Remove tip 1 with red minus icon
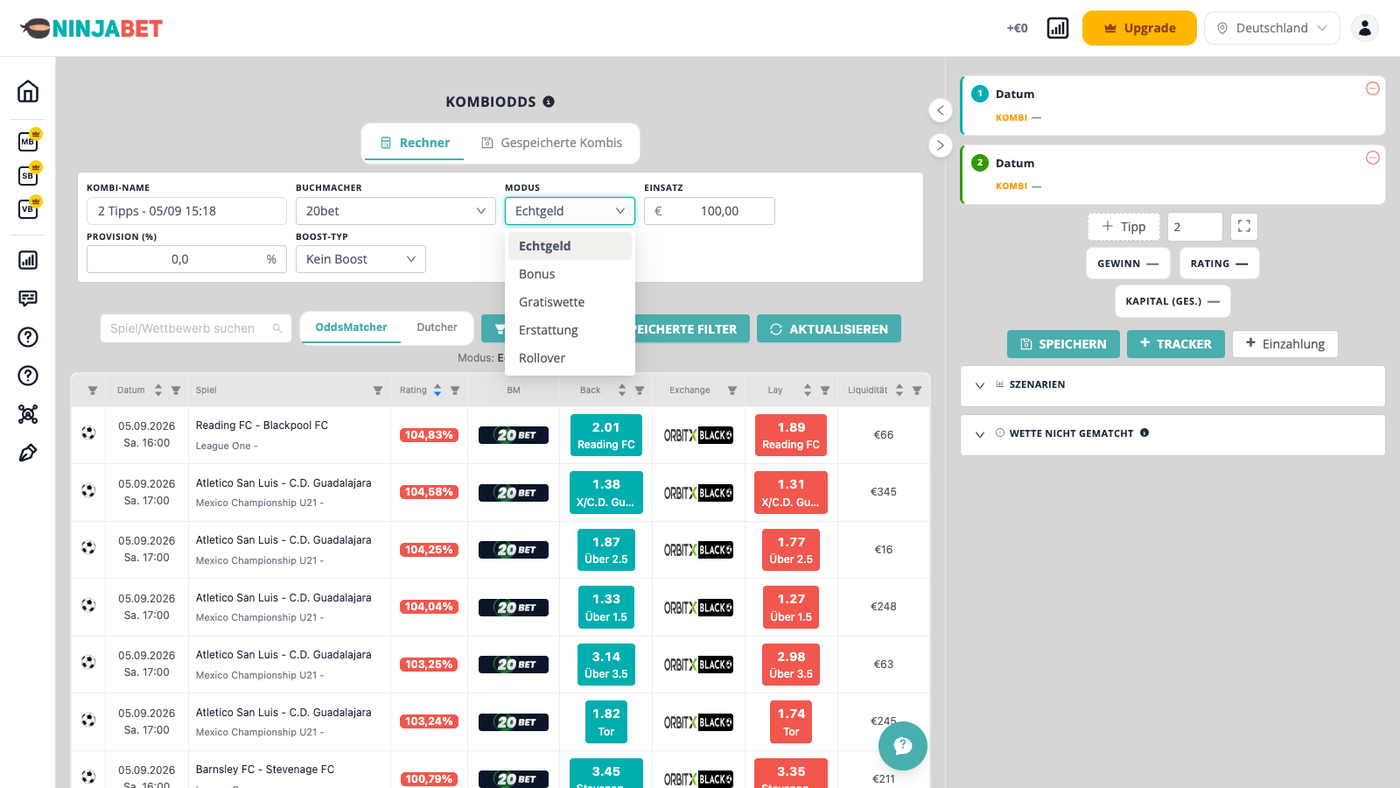This screenshot has width=1400, height=788. pos(1372,89)
